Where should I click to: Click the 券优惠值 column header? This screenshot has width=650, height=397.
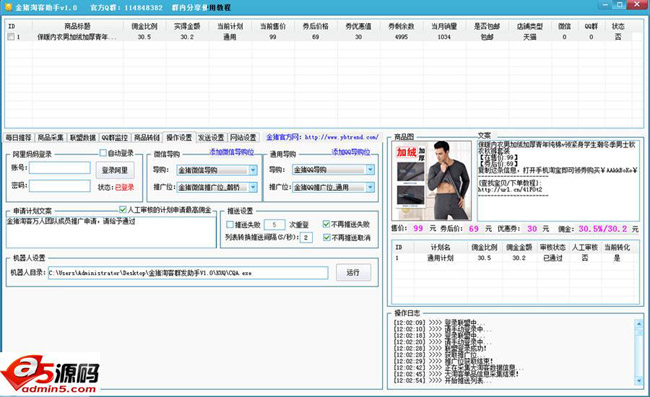[359, 27]
